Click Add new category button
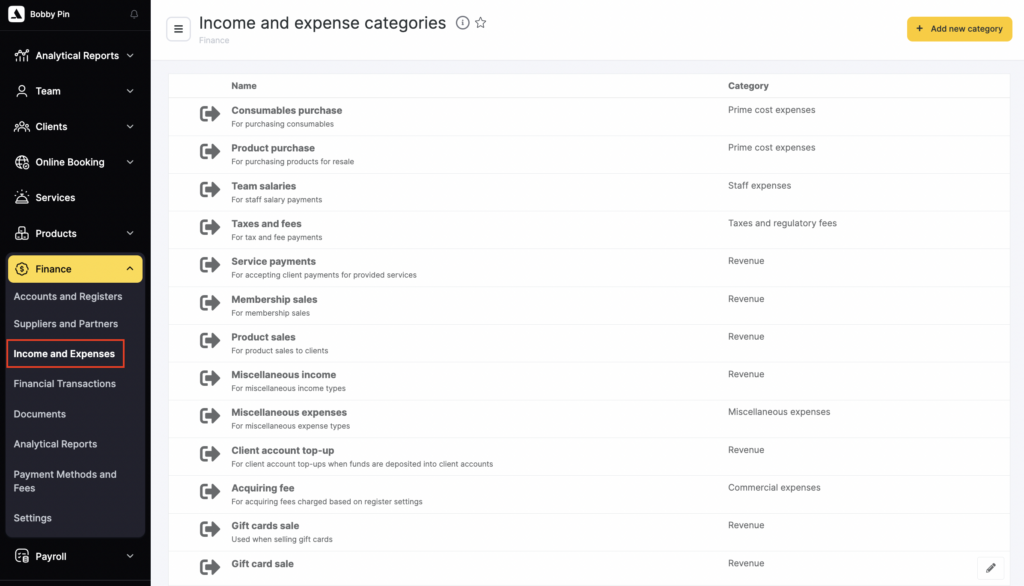 point(959,29)
